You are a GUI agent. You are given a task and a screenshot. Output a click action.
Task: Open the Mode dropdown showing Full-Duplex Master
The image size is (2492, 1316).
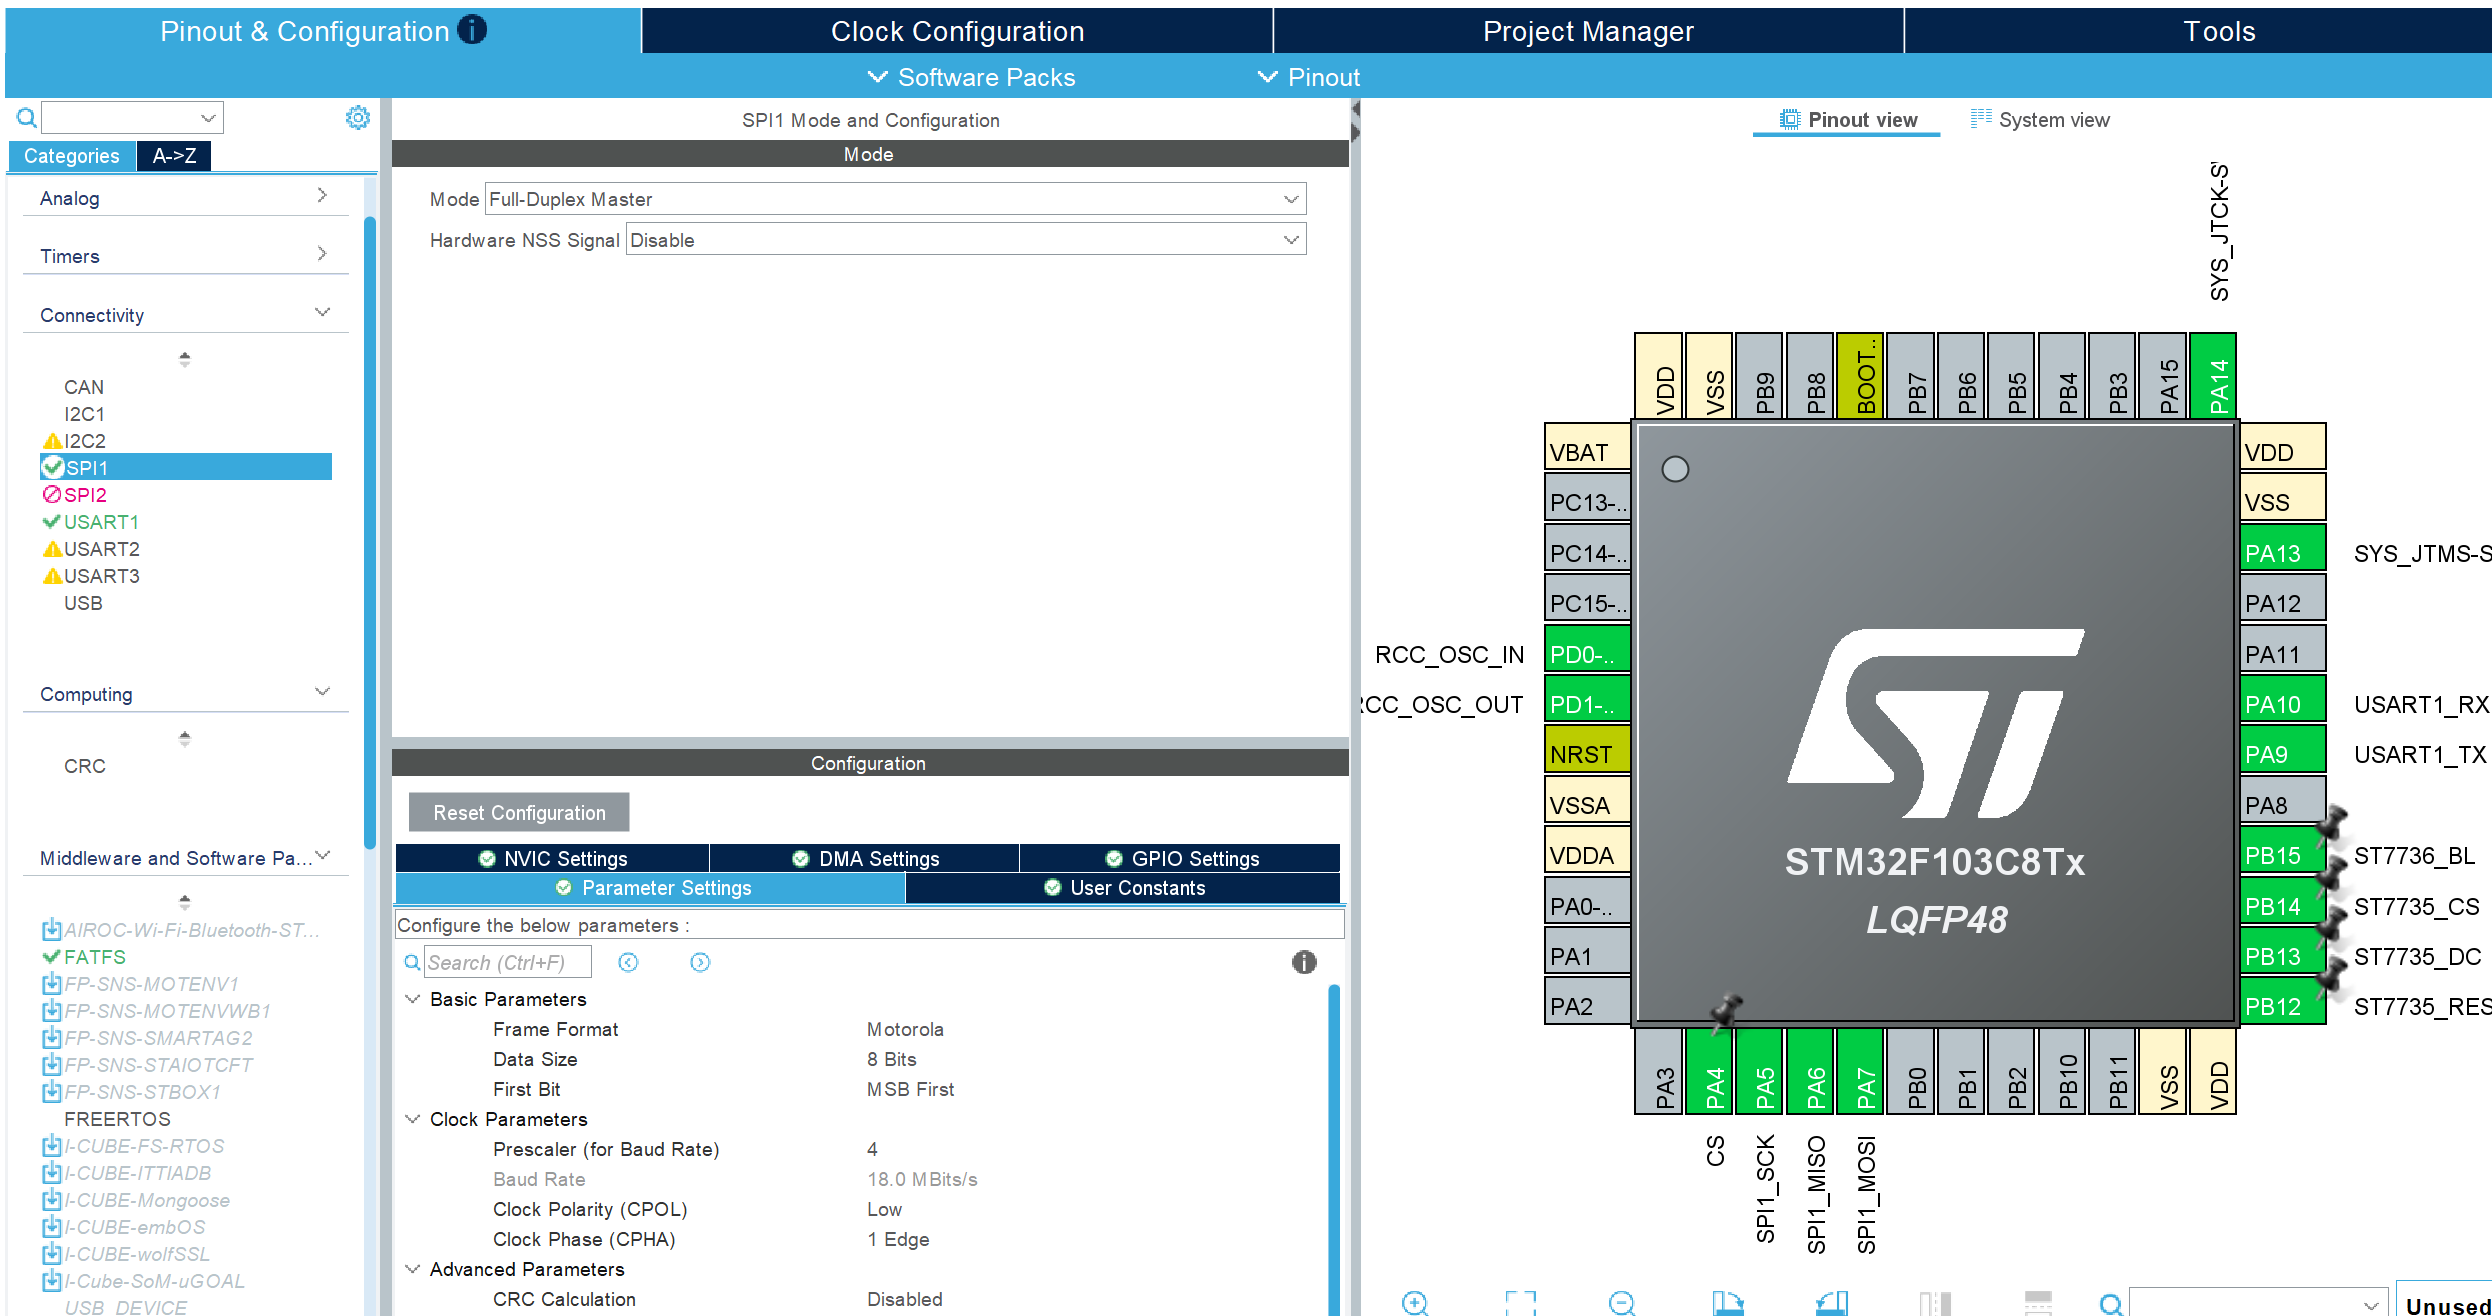895,199
